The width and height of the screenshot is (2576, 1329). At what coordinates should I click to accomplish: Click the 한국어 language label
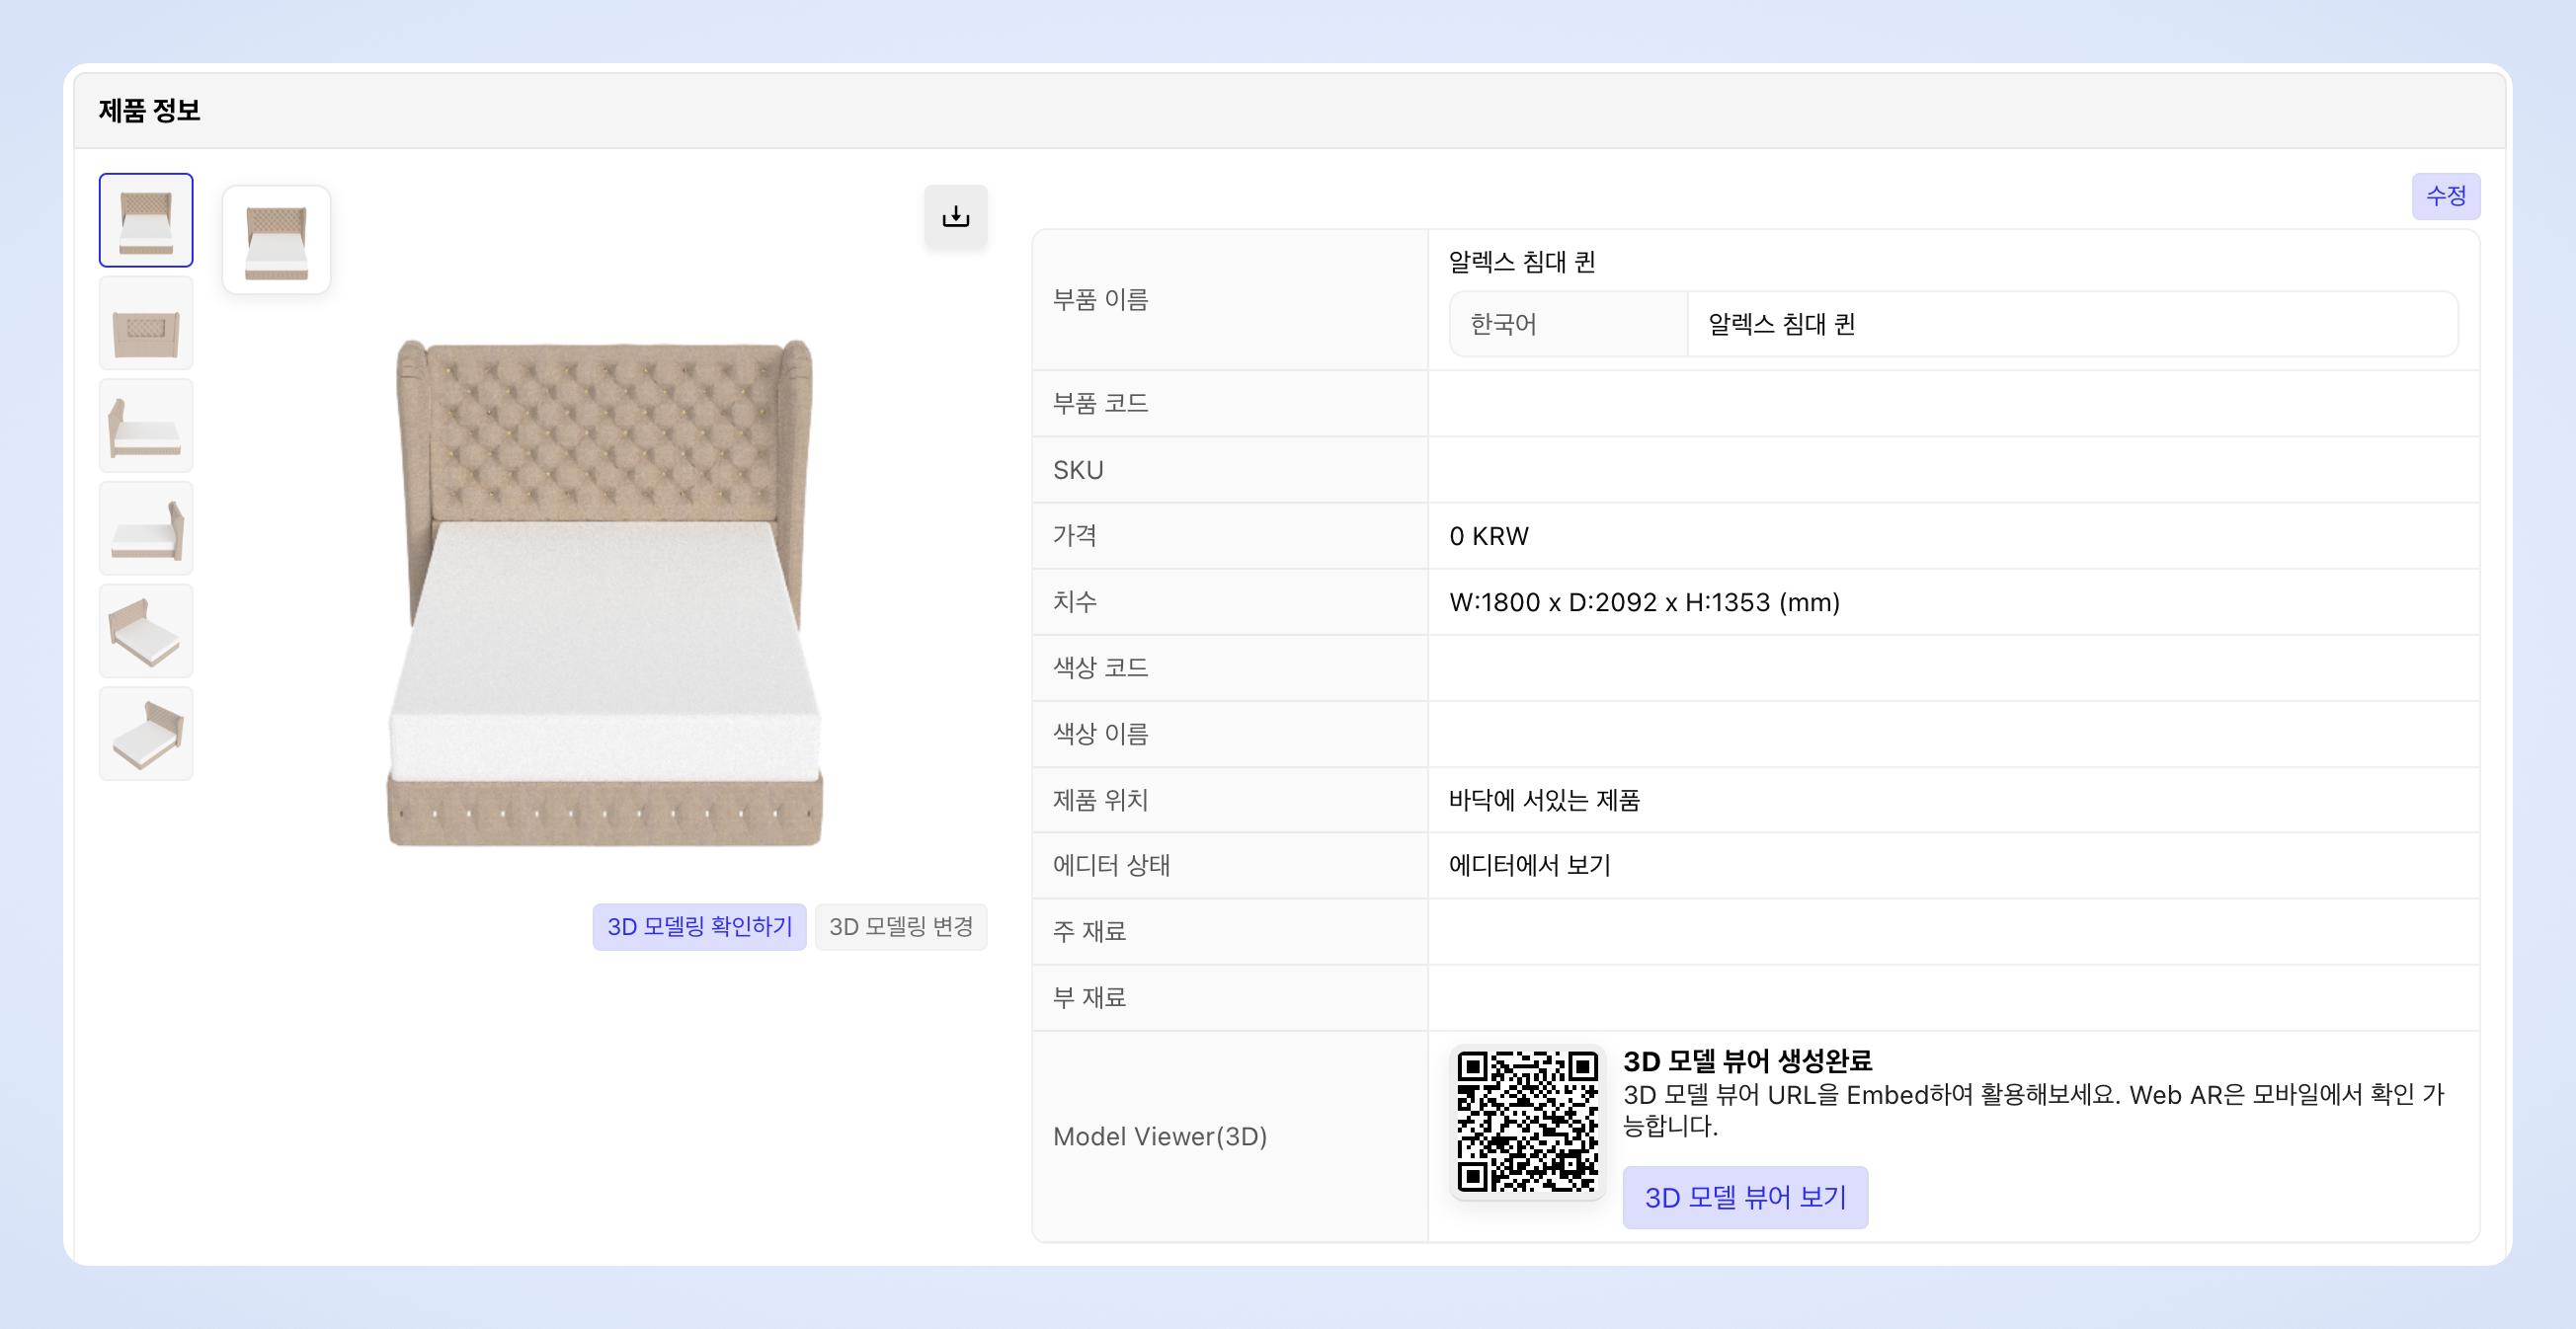pos(1503,324)
